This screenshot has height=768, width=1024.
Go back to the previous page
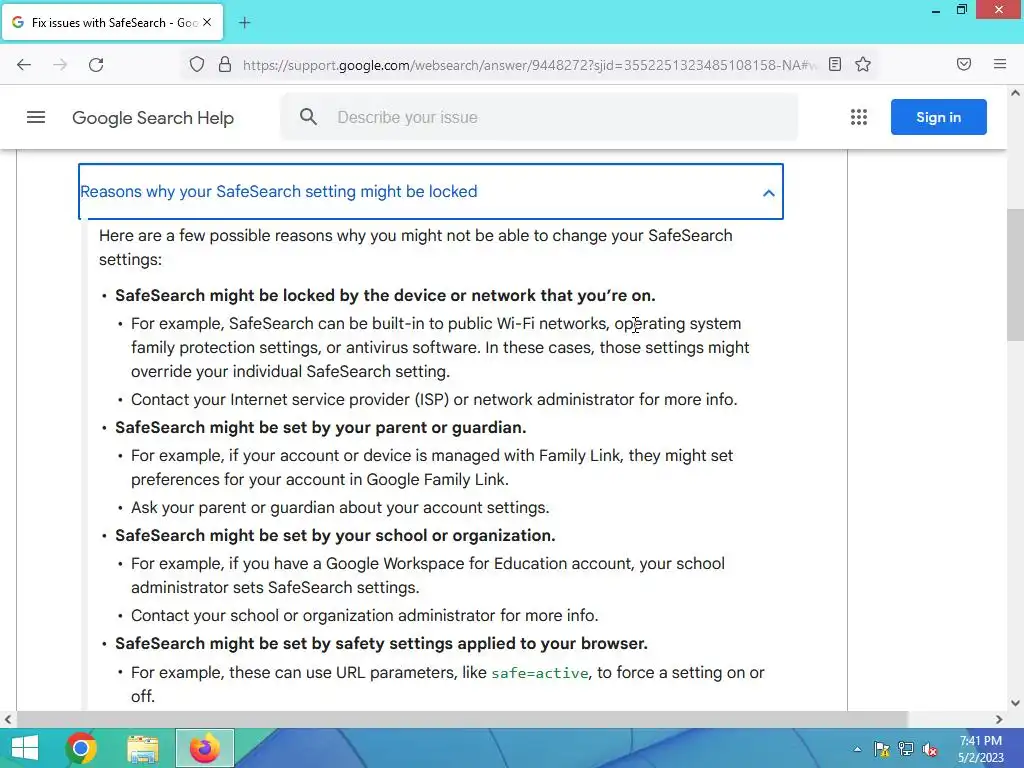tap(24, 65)
